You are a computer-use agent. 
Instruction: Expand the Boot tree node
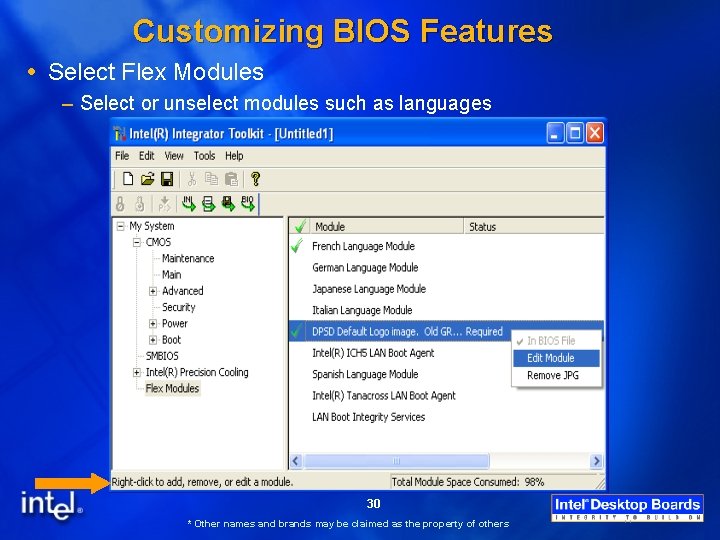[x=153, y=340]
